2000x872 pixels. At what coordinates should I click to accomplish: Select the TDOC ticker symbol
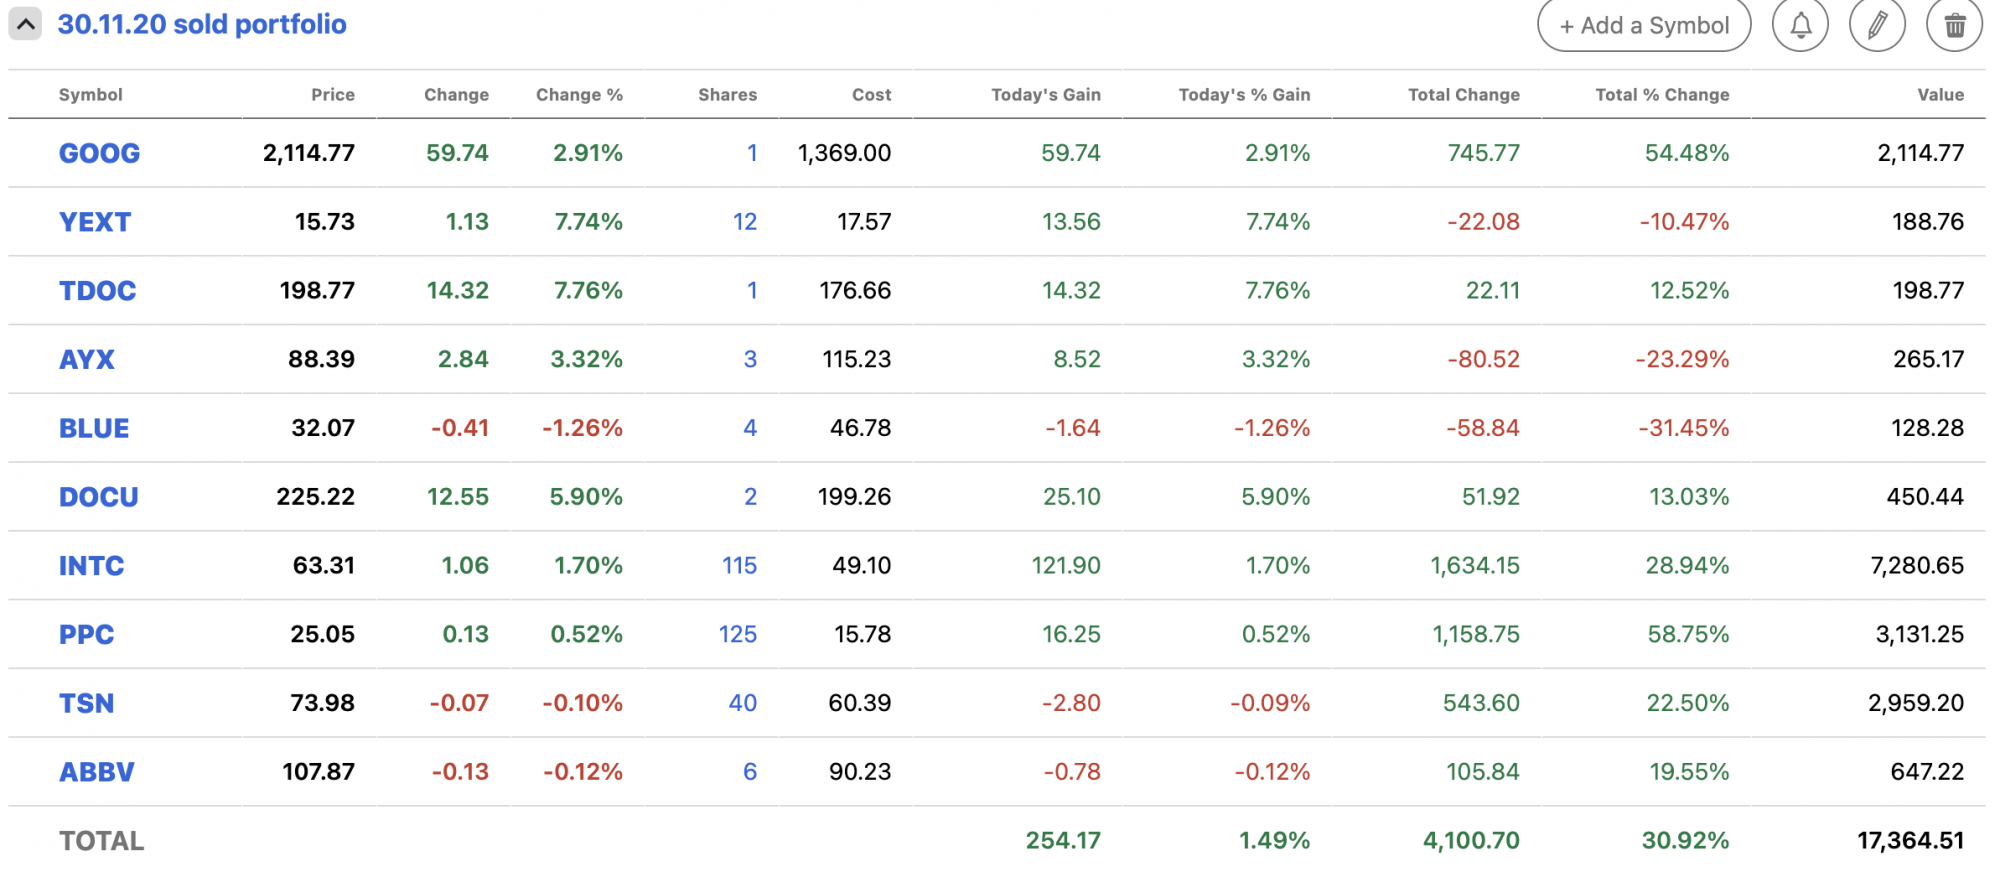[x=97, y=291]
